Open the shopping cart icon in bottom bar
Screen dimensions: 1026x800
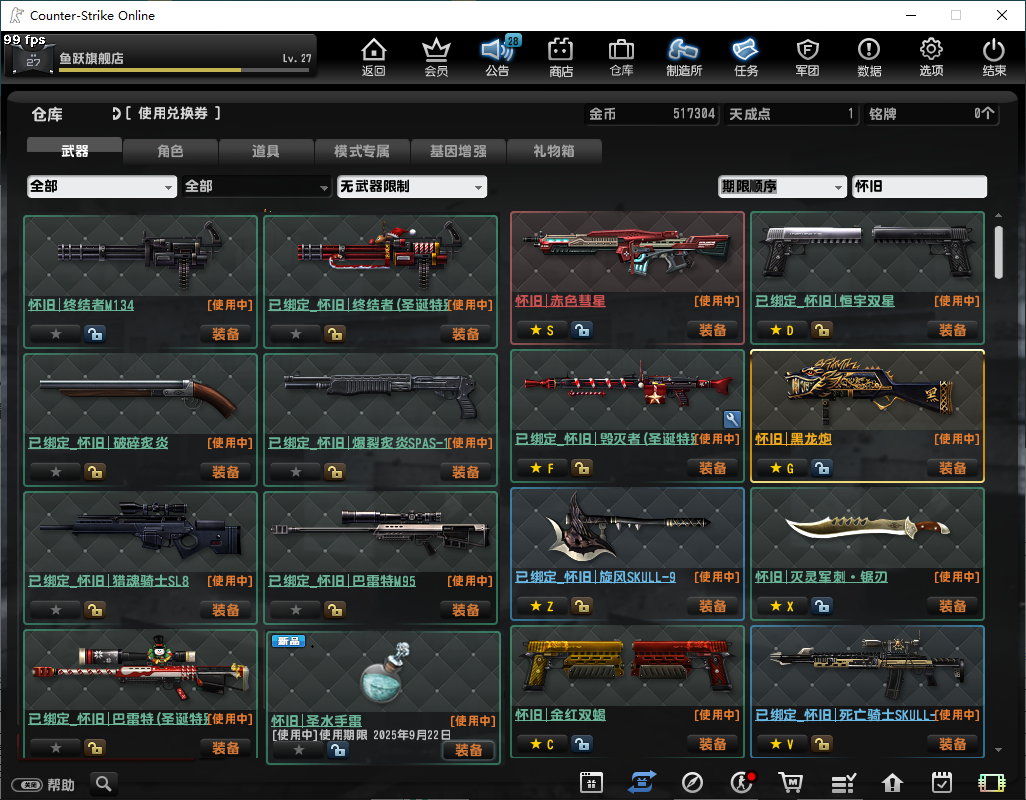point(790,782)
